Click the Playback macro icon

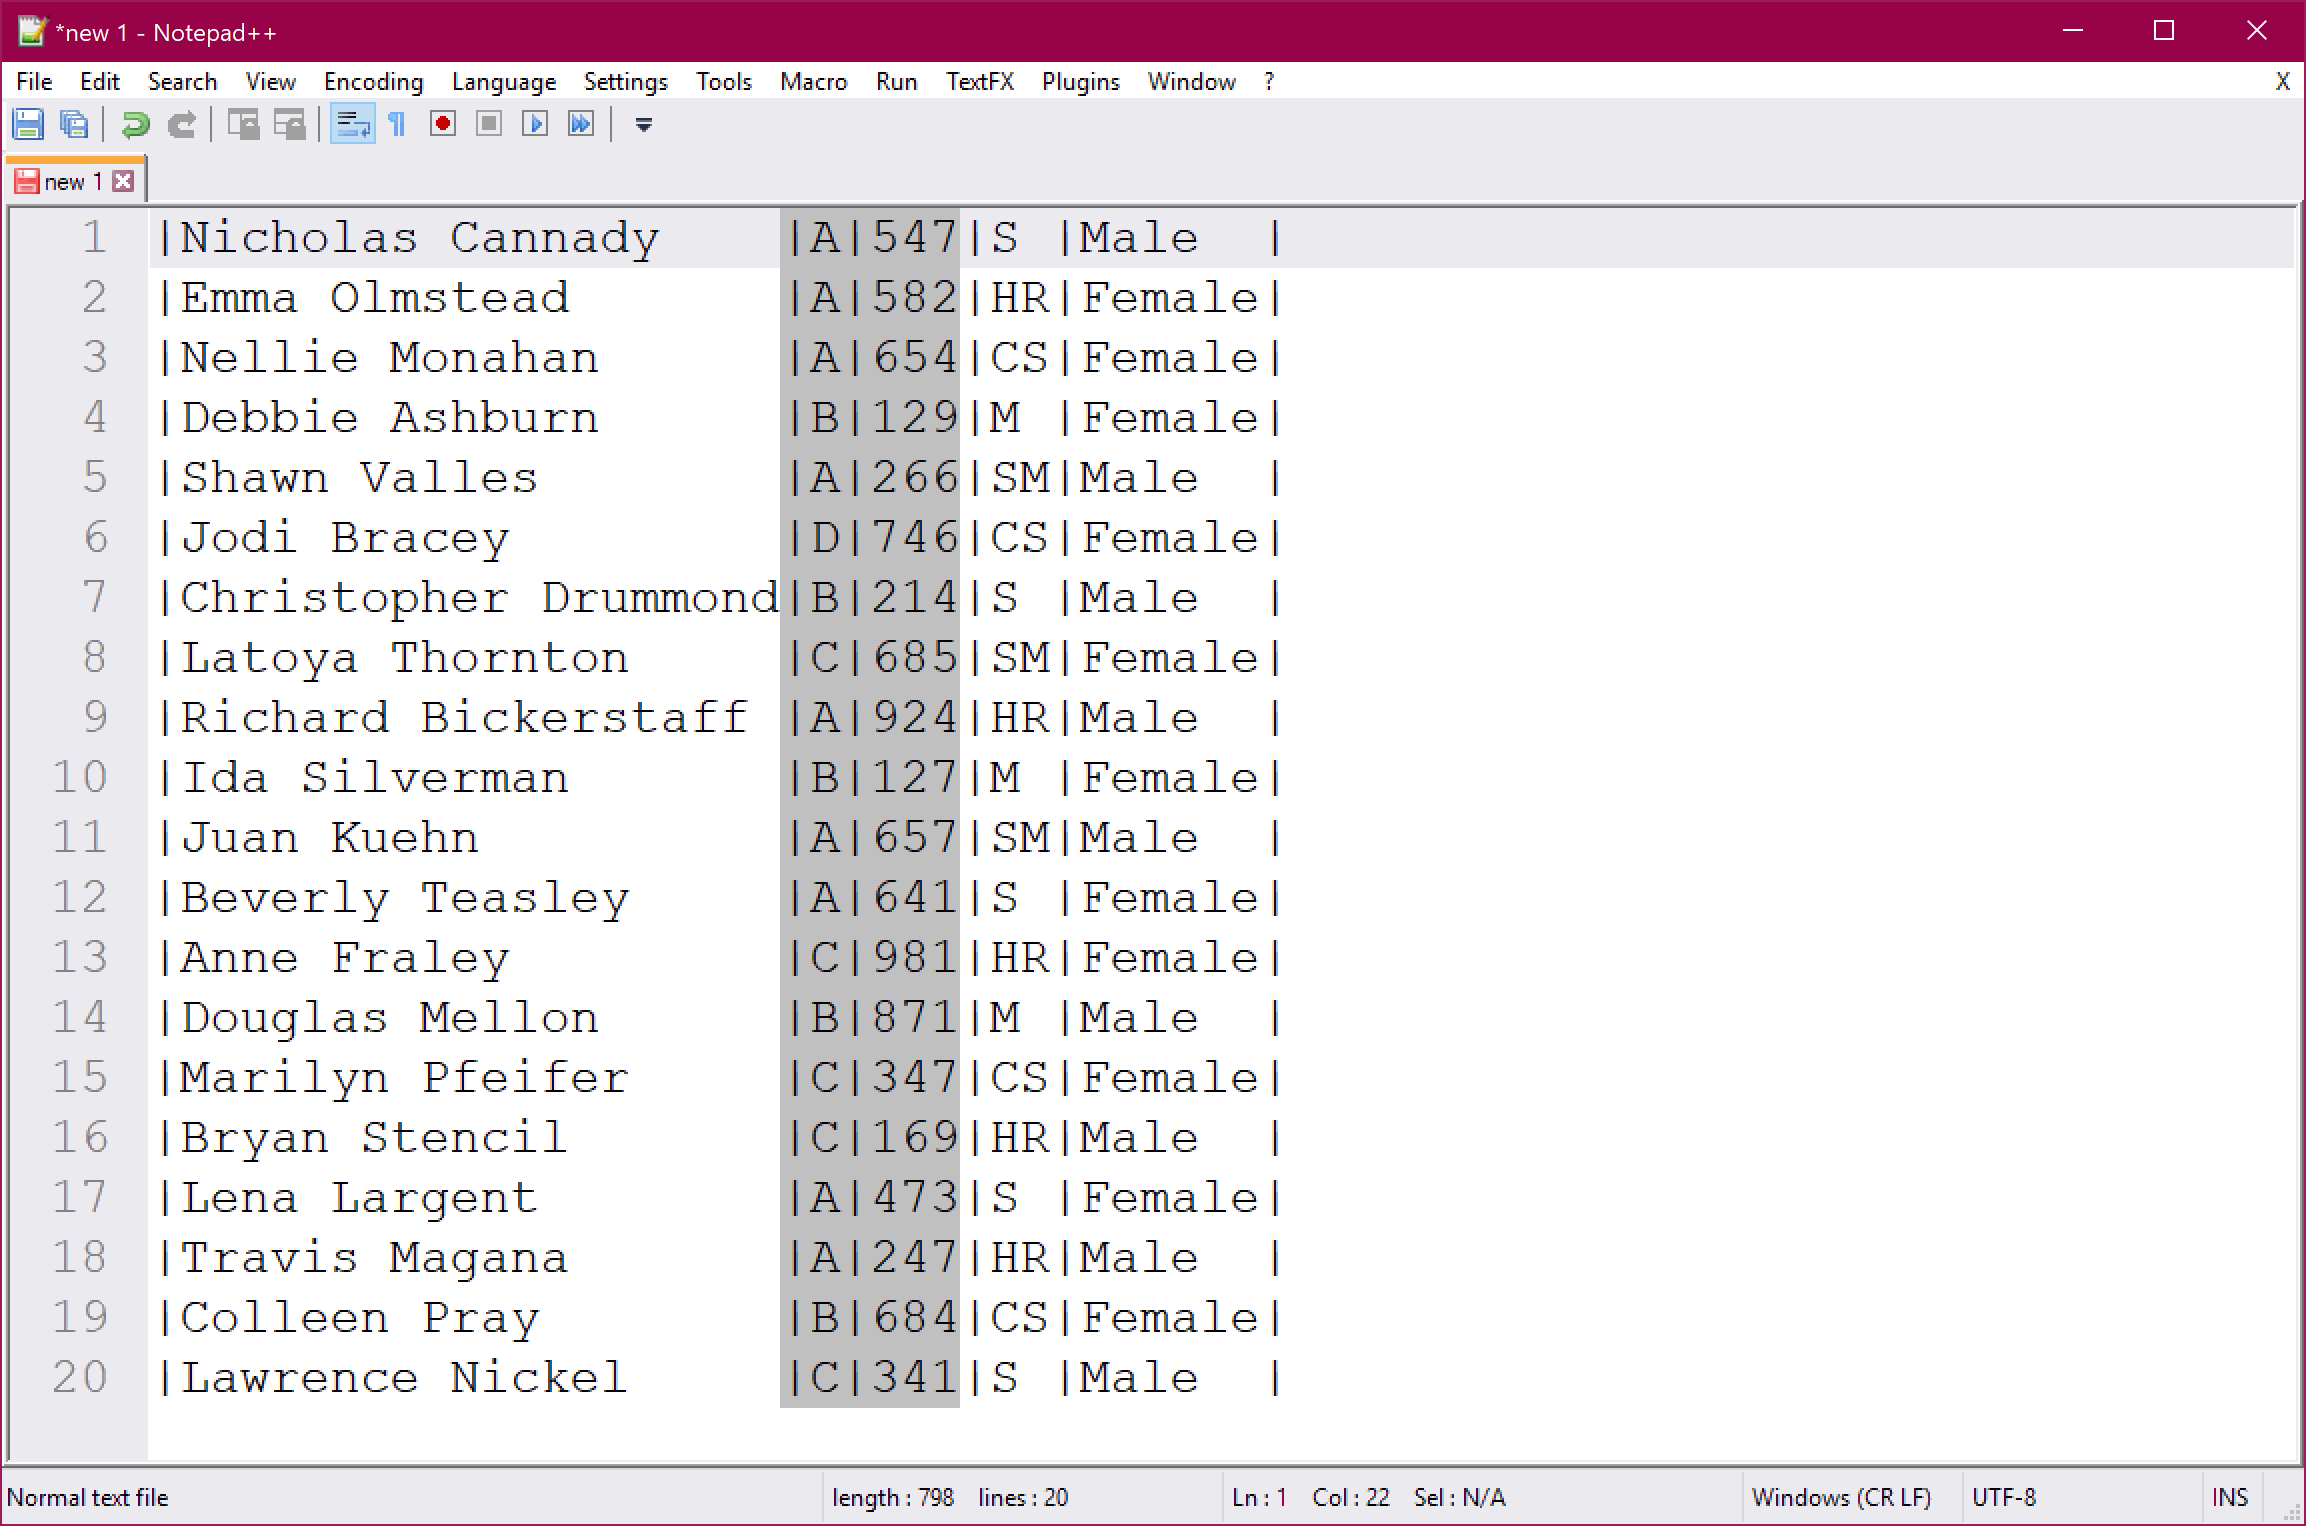click(535, 124)
